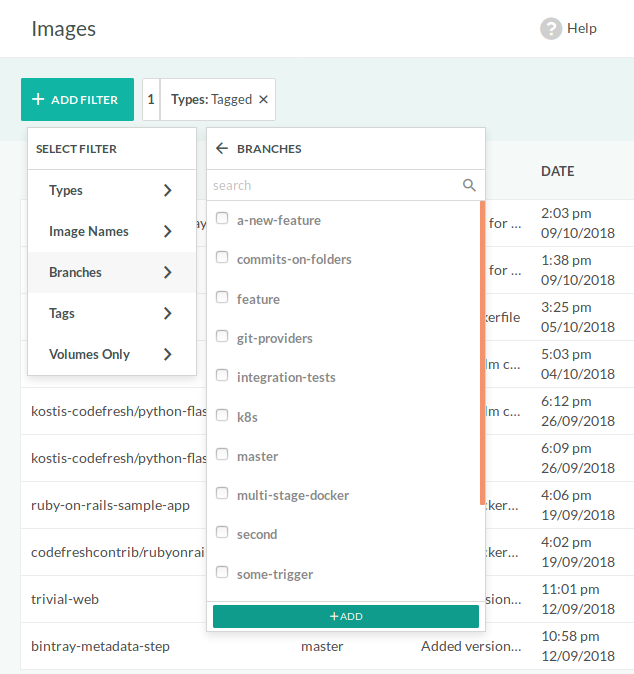Select Branches in the filter menu
Screen dimensions: 634x674
coord(76,272)
